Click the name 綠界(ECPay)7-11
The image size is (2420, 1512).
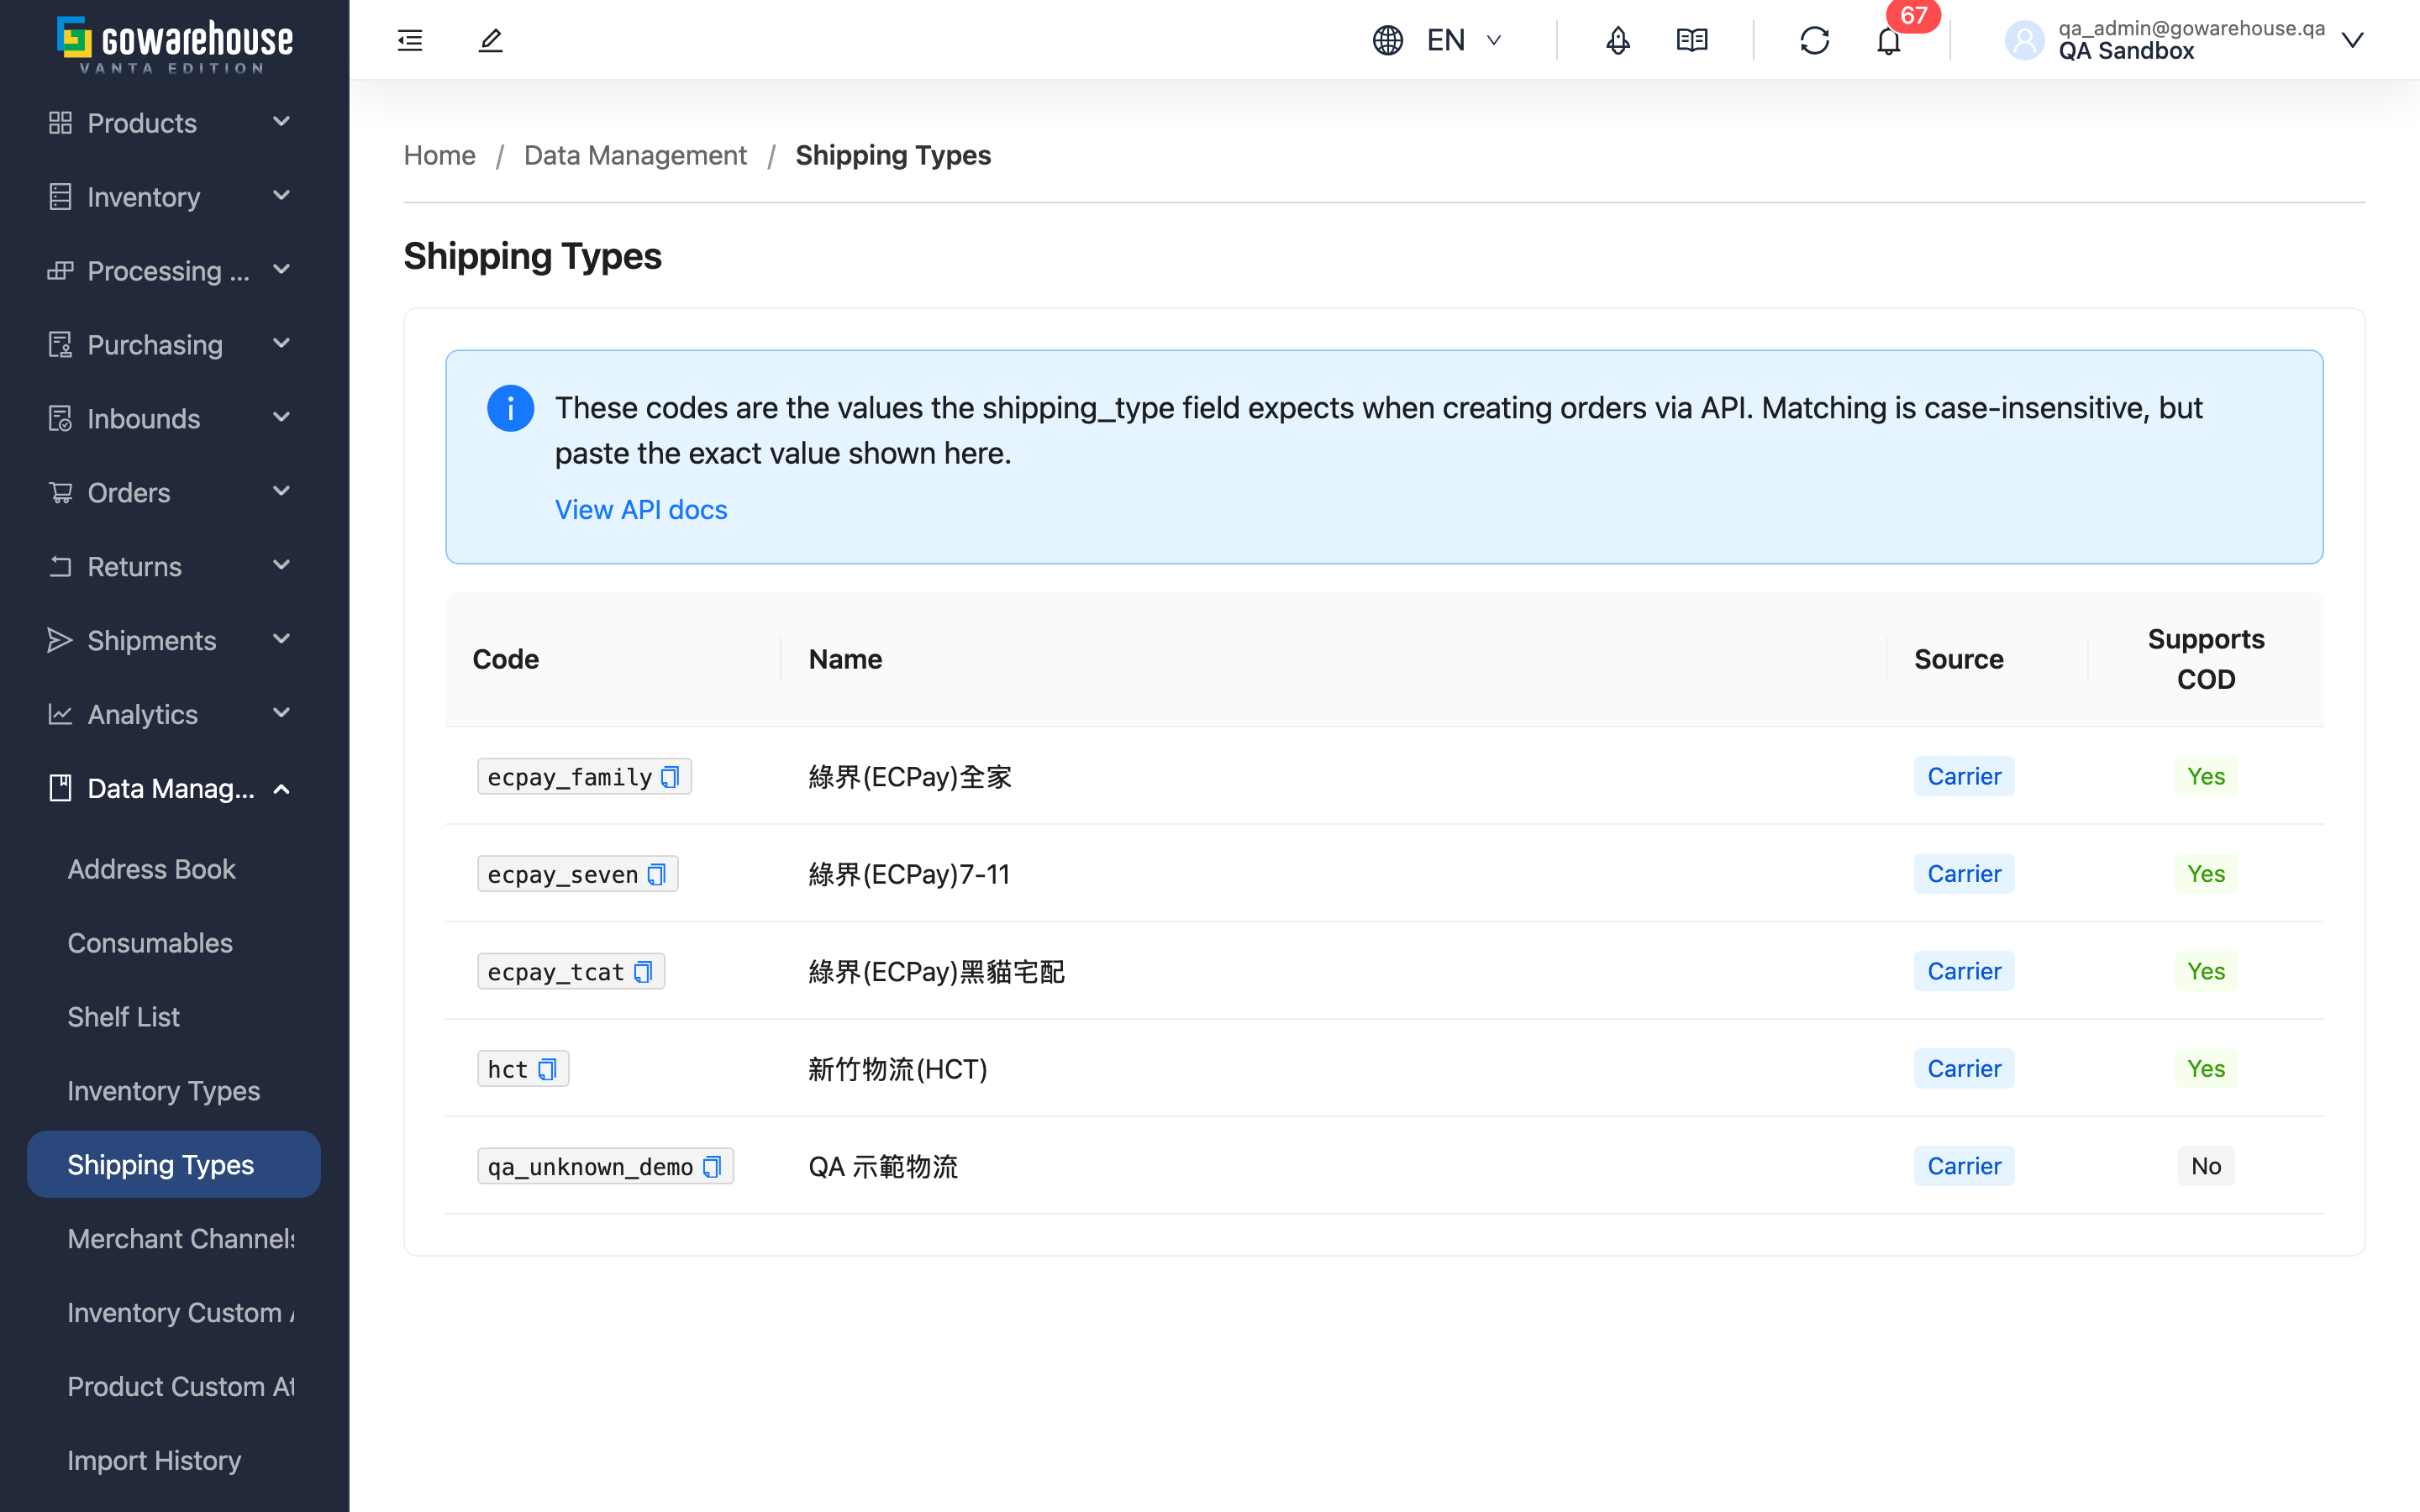tap(909, 874)
